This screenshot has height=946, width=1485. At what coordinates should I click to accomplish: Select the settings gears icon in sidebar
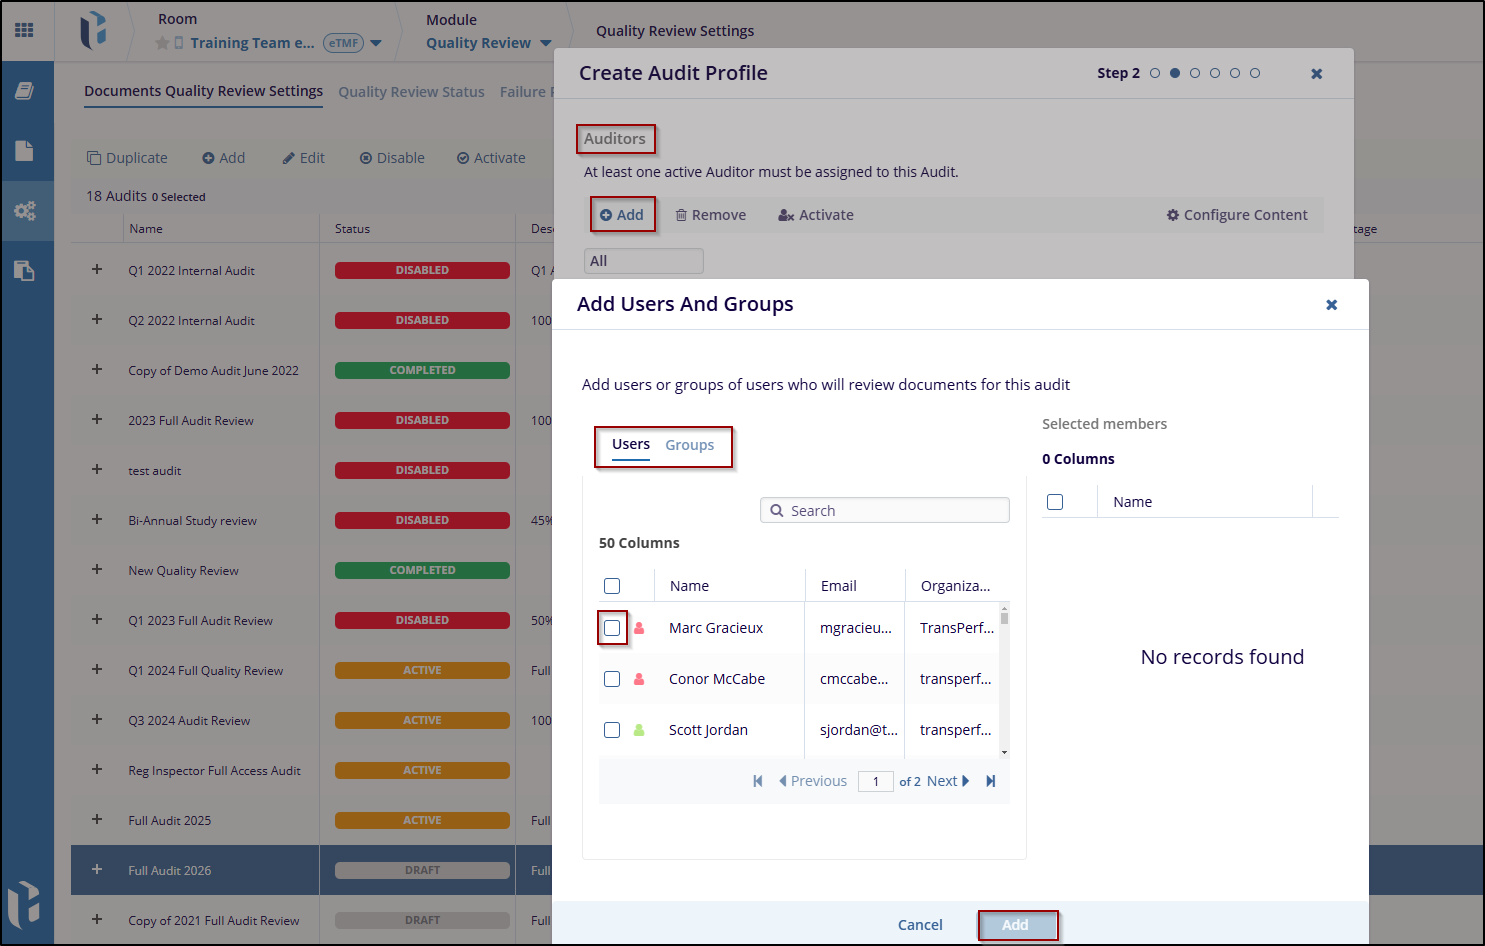[25, 210]
